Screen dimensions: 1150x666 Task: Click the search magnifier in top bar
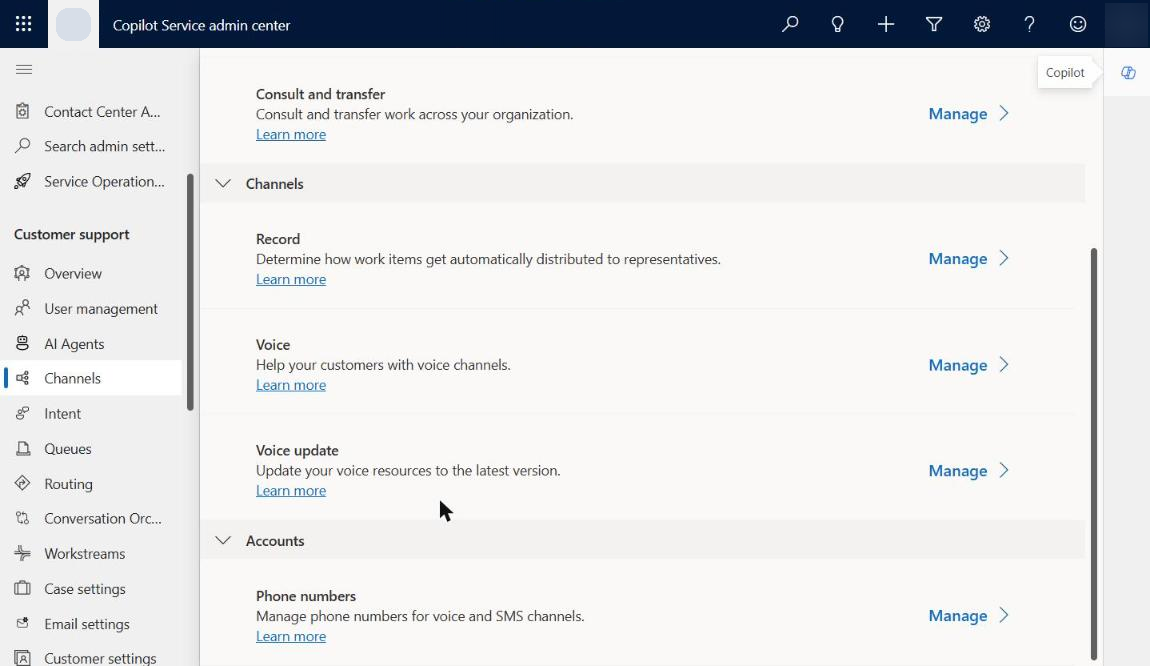790,24
